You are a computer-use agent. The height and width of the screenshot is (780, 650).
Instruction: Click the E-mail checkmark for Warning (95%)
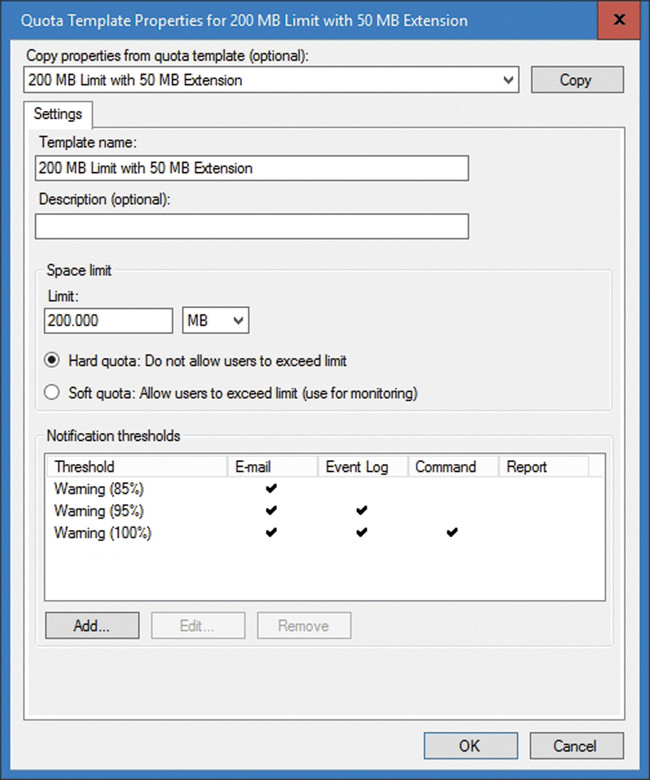click(271, 510)
